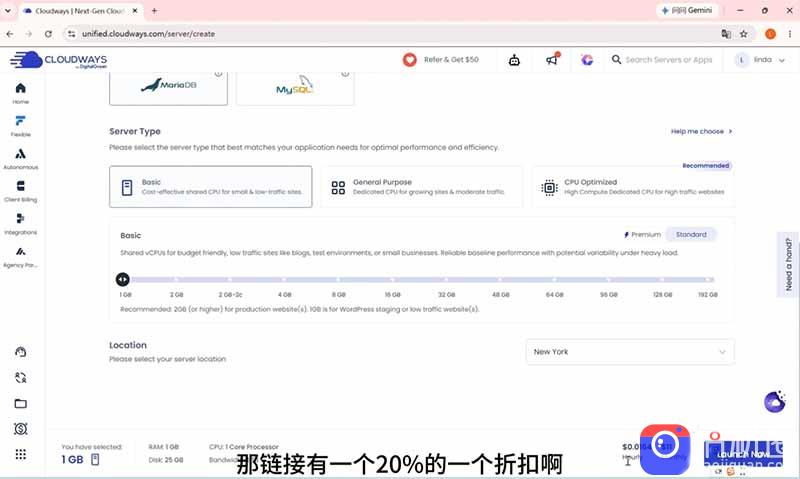Screen dimensions: 800x479
Task: Set slider to 2 GB mark
Action: tap(176, 280)
